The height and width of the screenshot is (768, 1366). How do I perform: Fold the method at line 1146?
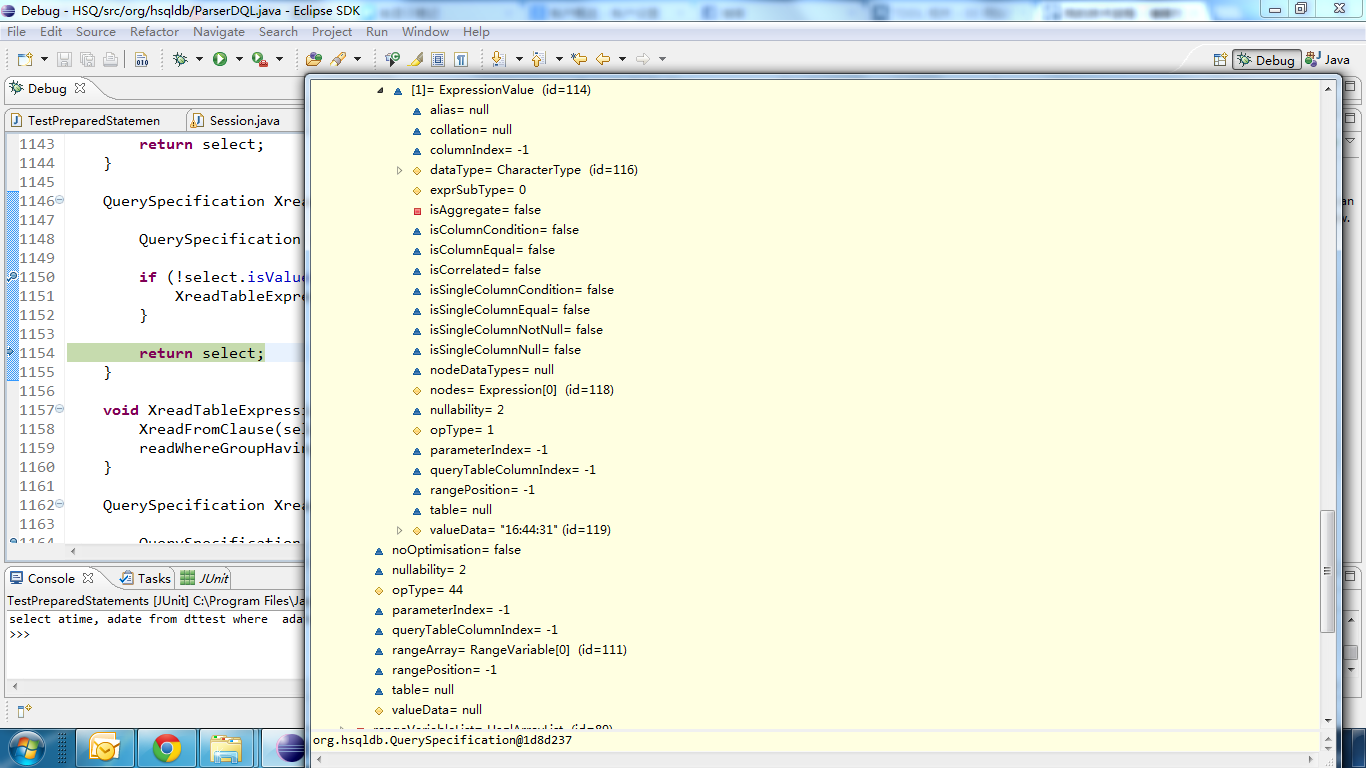[x=59, y=201]
